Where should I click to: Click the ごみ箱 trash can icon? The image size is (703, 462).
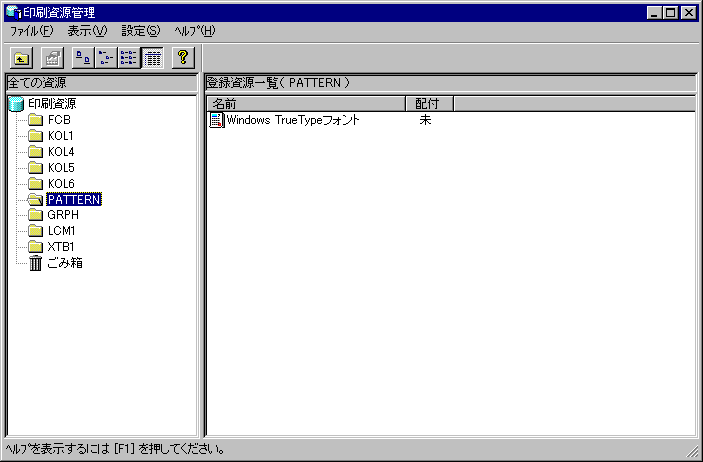point(35,263)
